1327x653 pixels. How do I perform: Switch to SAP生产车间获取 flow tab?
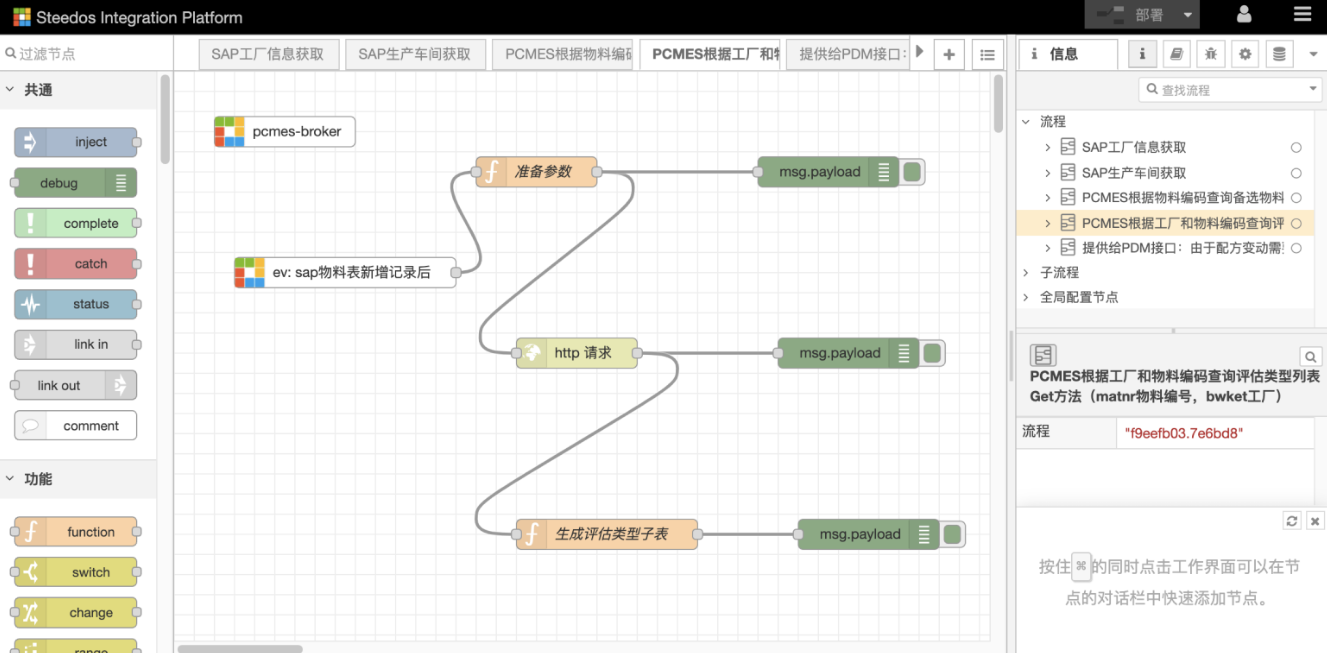click(415, 54)
